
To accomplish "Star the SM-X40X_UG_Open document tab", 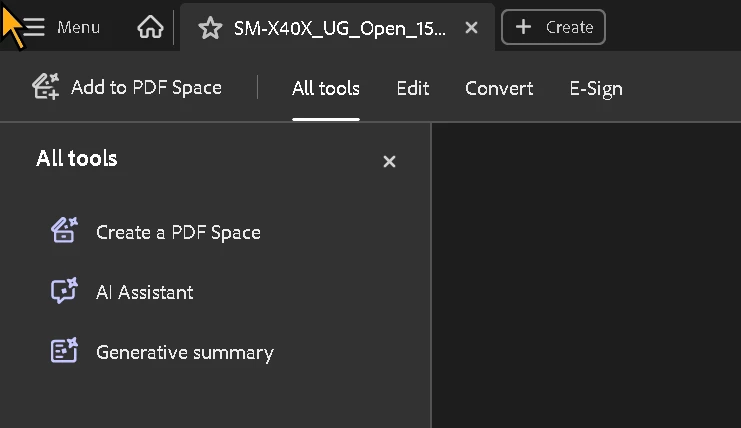I will (x=210, y=28).
